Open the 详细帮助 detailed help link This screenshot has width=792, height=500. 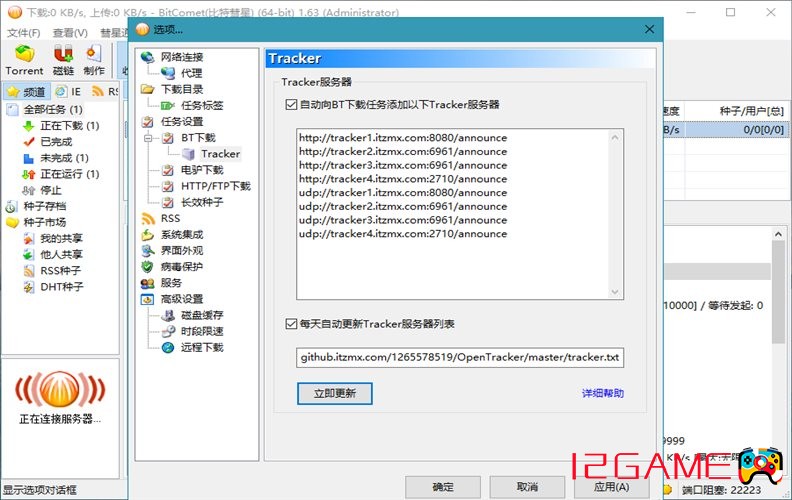pos(602,393)
